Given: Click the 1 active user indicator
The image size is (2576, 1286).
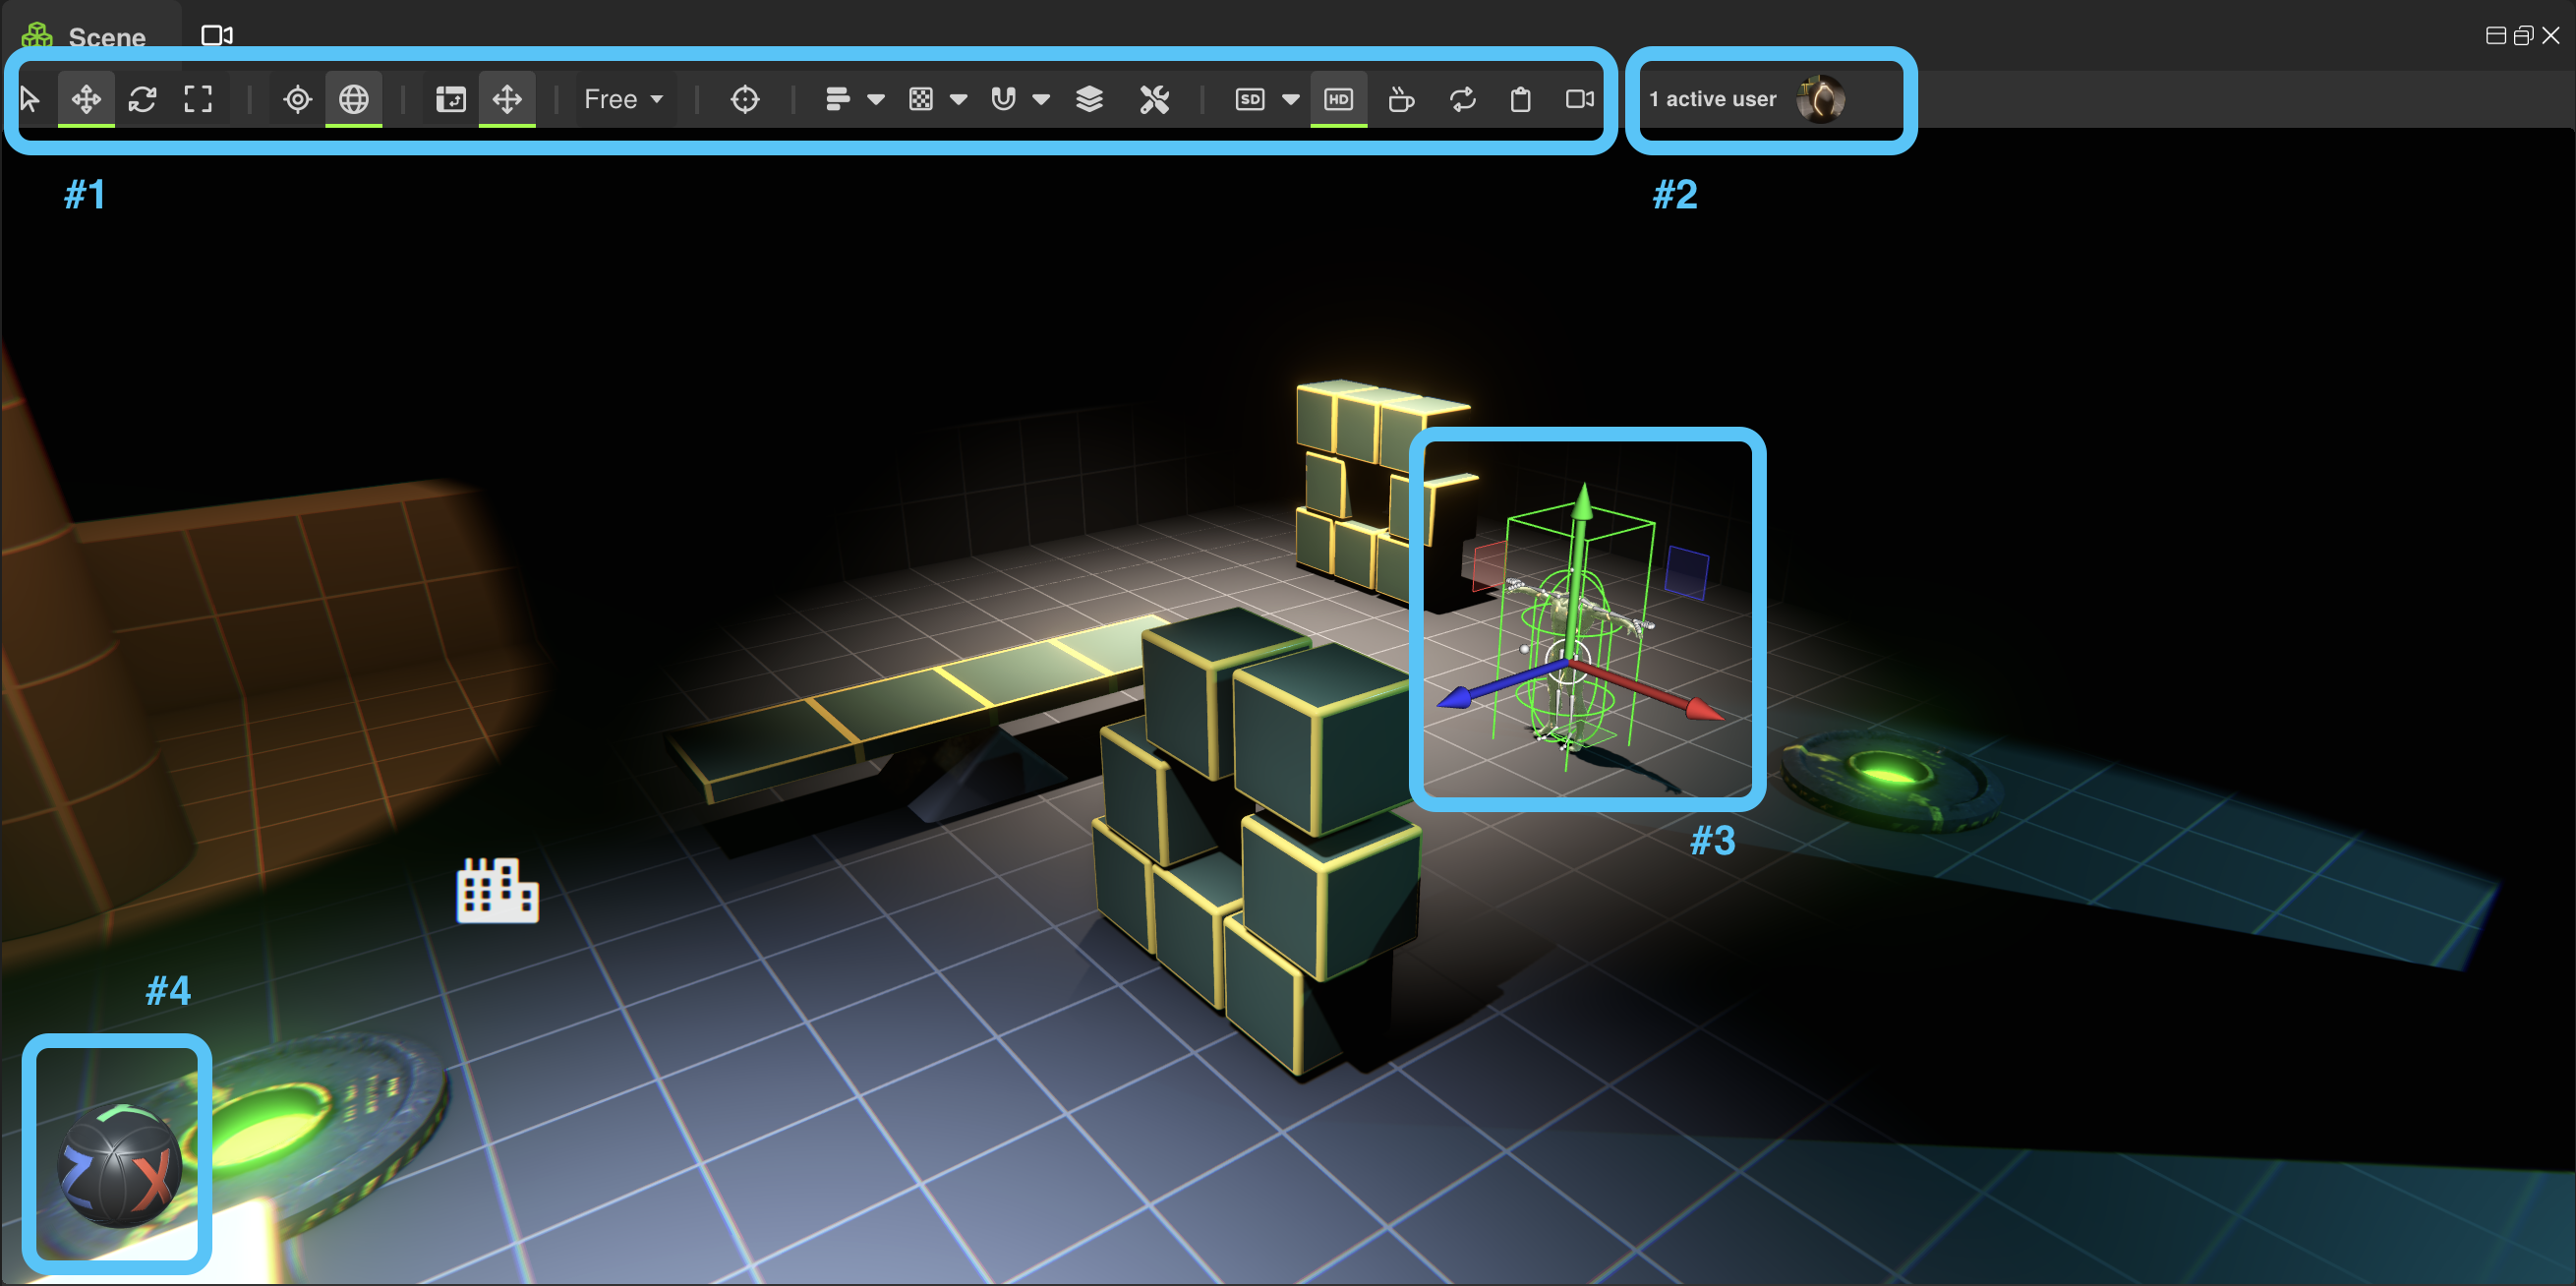Looking at the screenshot, I should [1713, 98].
